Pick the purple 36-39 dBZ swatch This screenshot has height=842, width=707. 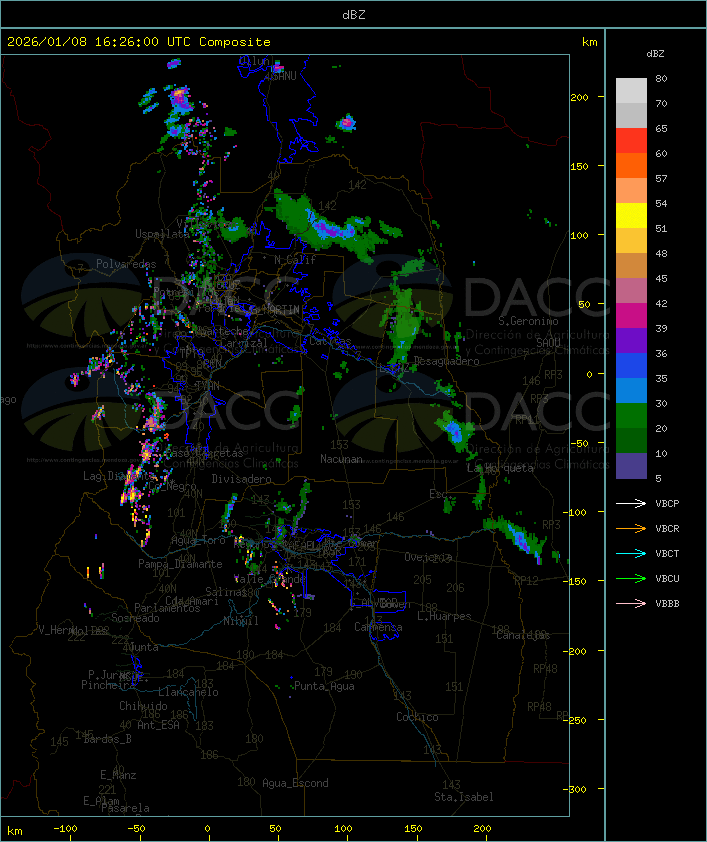pos(631,341)
